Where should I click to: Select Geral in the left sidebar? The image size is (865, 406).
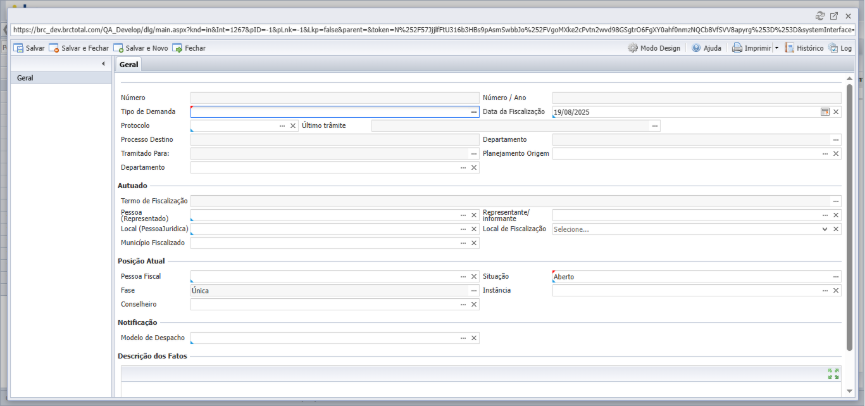click(61, 78)
